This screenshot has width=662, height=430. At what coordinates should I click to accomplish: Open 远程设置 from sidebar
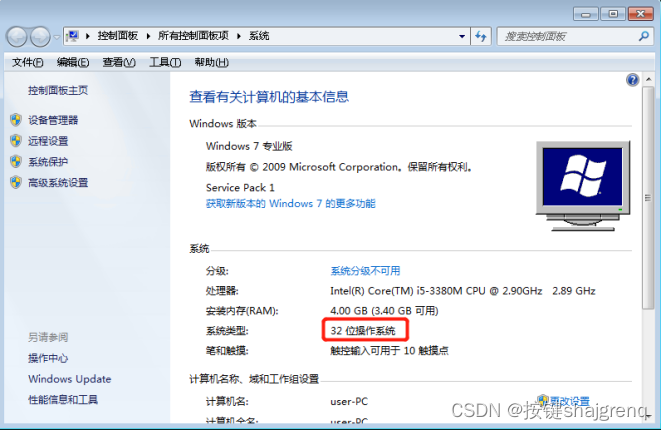48,141
